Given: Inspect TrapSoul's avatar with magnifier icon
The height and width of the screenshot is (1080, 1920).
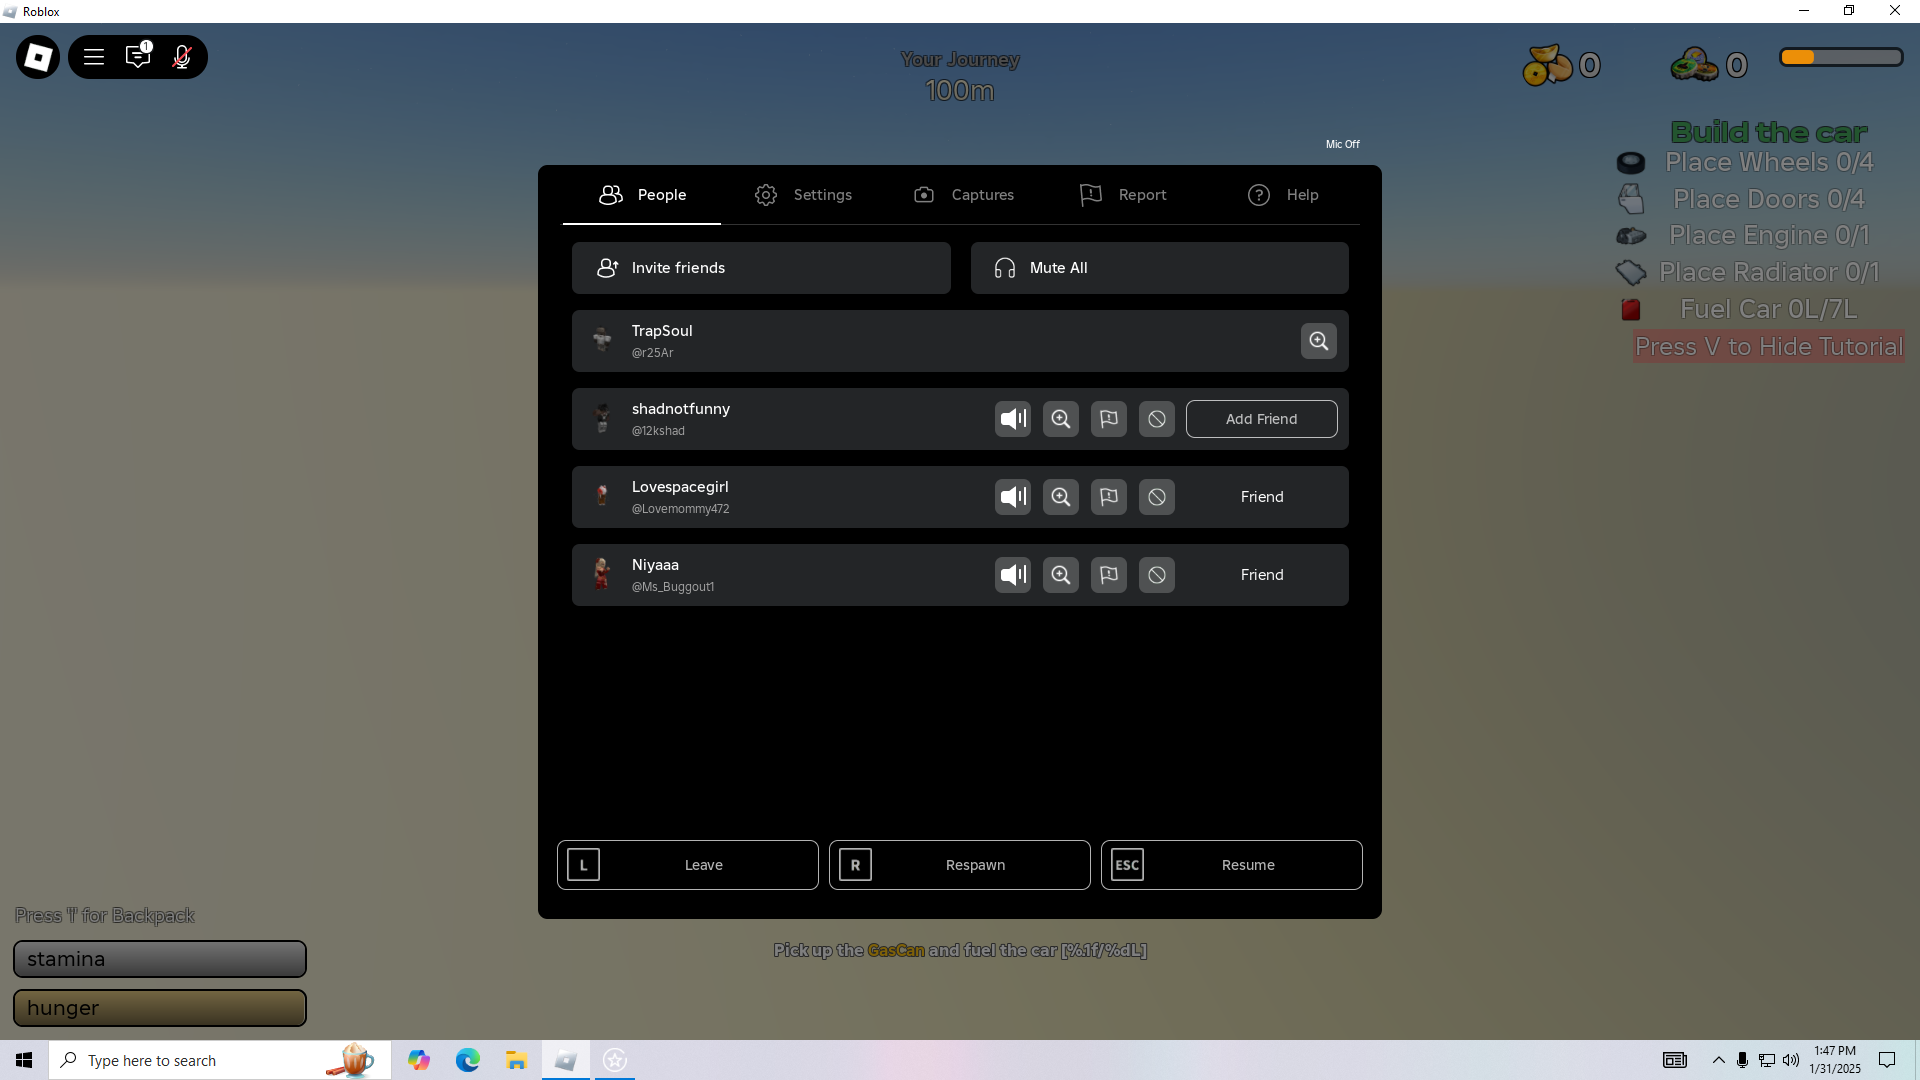Looking at the screenshot, I should coord(1319,341).
